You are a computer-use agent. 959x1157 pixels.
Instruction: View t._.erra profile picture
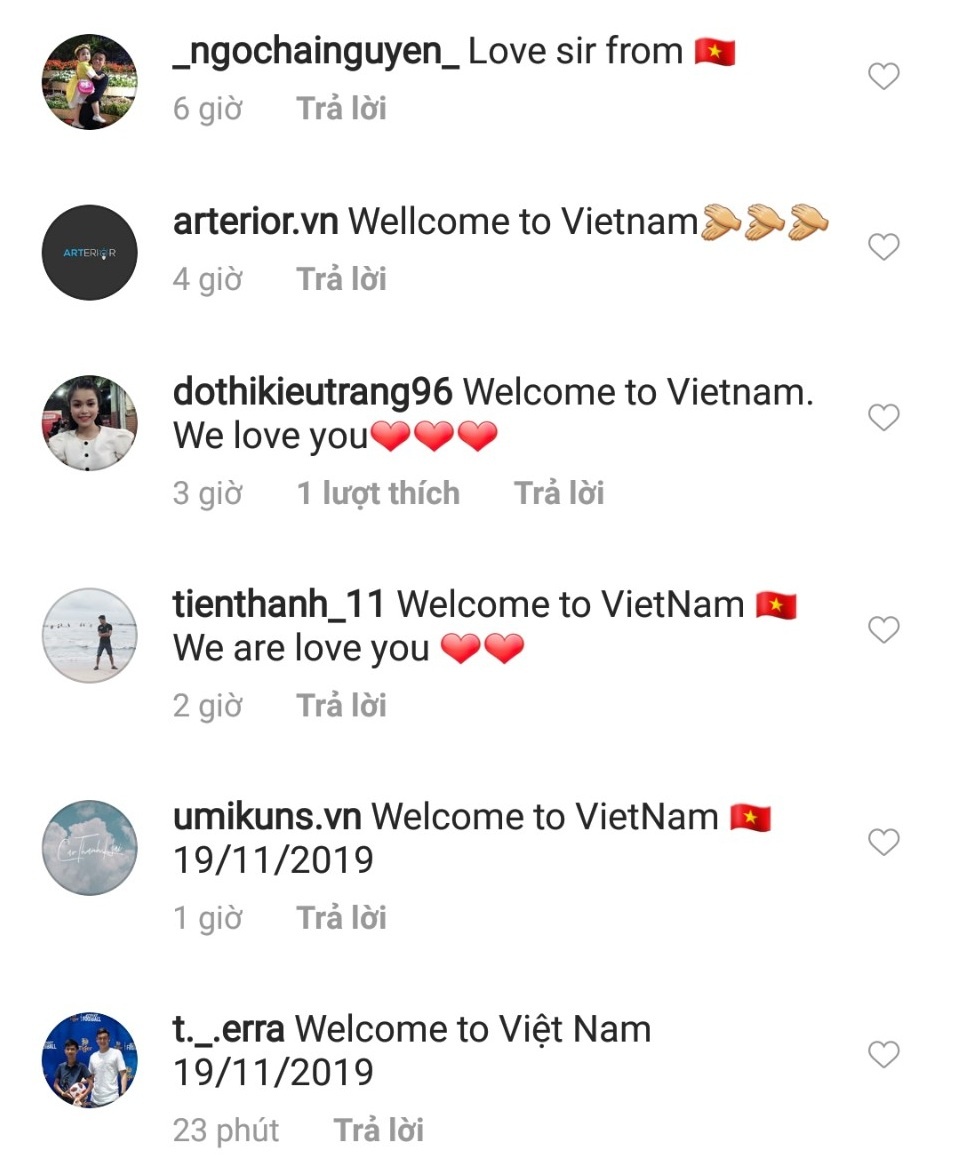point(89,1060)
